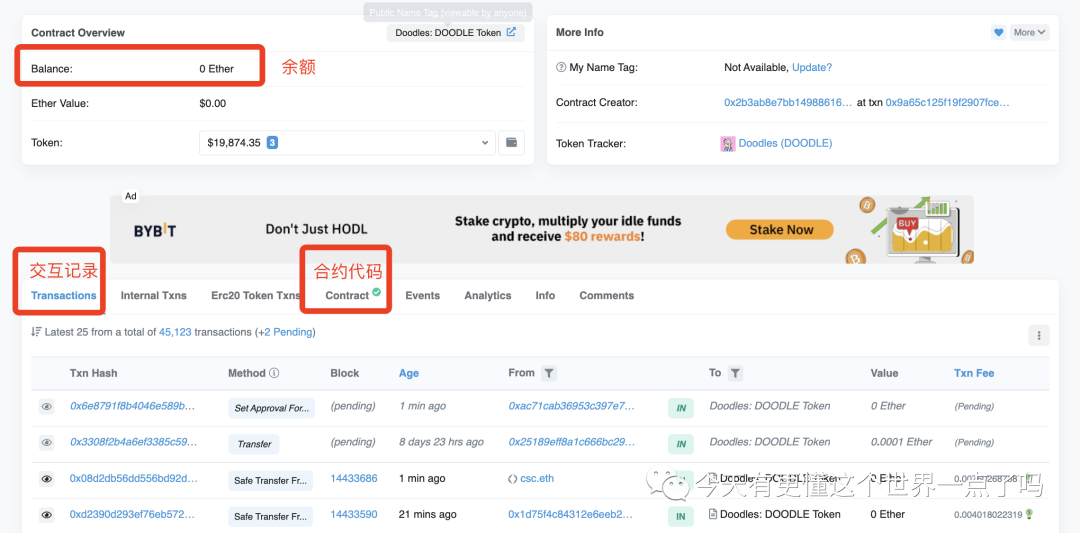1080x533 pixels.
Task: Switch to the Transactions tab
Action: tap(63, 295)
